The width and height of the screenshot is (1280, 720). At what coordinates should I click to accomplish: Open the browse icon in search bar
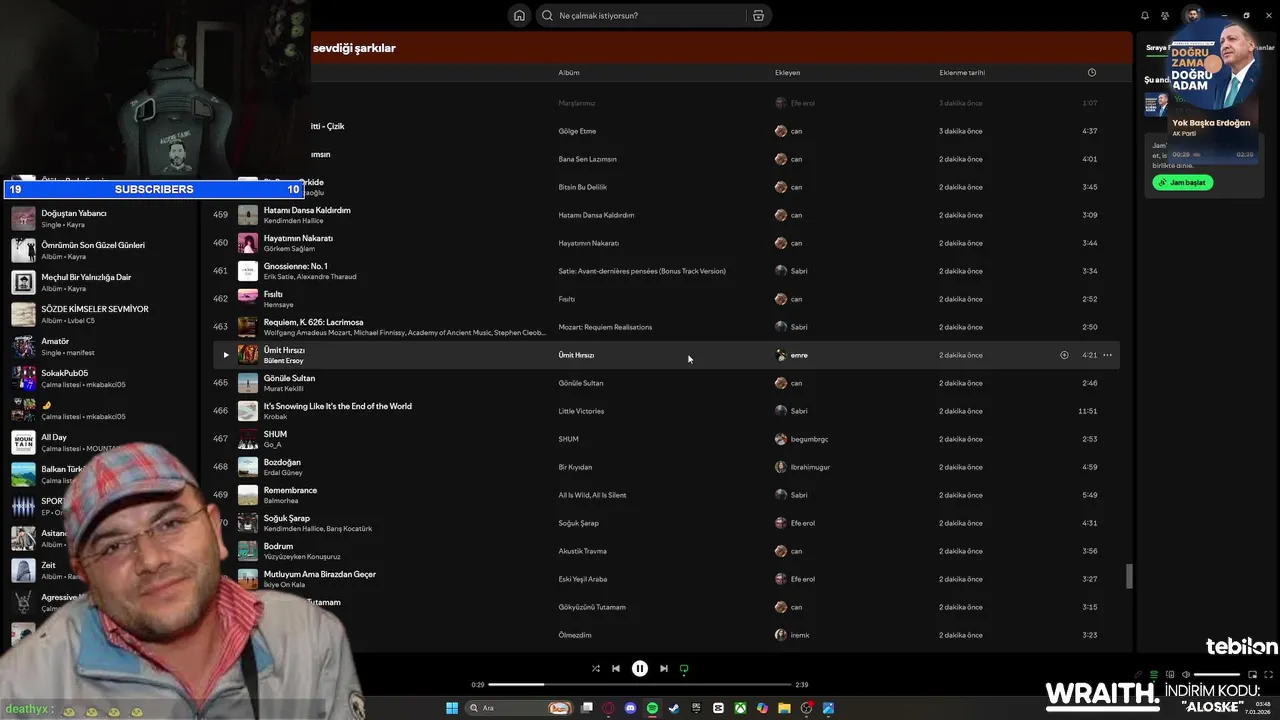(x=758, y=15)
